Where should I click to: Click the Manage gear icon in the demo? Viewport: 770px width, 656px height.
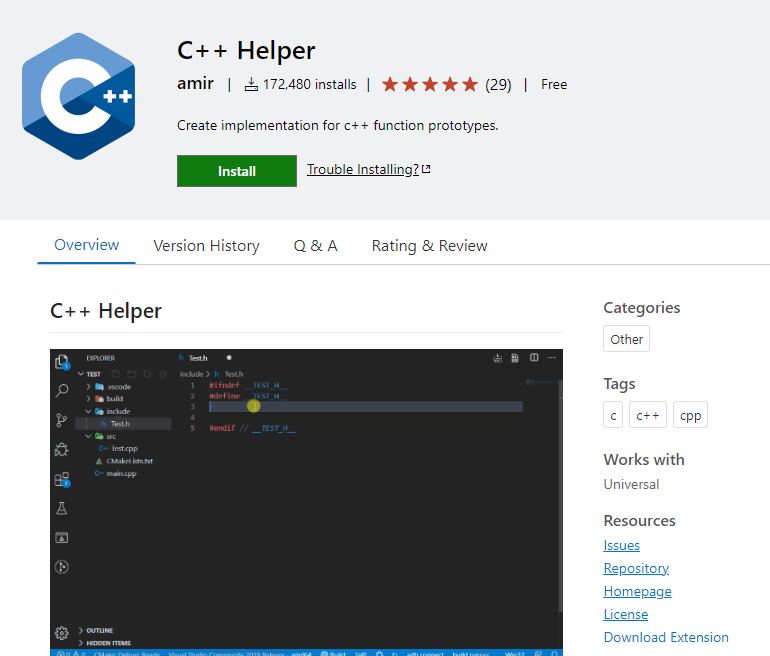point(61,633)
